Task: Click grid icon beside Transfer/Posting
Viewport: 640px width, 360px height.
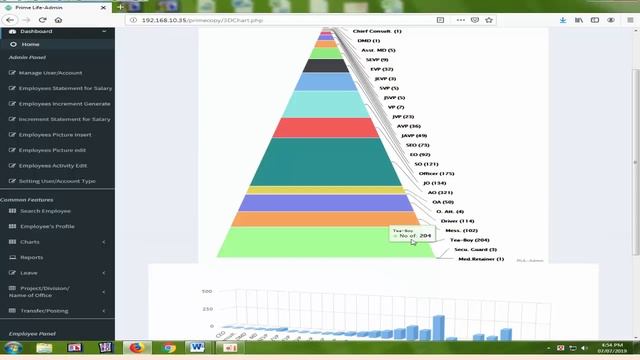Action: coord(13,311)
